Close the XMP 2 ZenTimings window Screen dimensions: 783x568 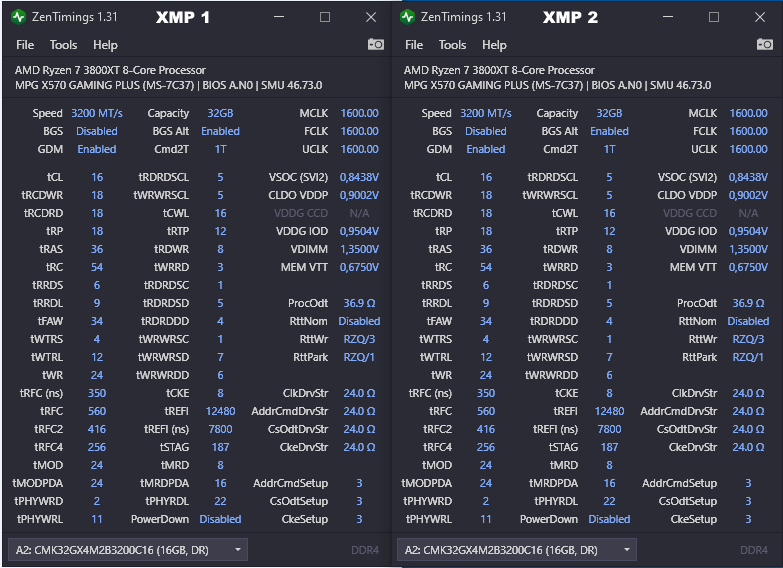point(760,17)
